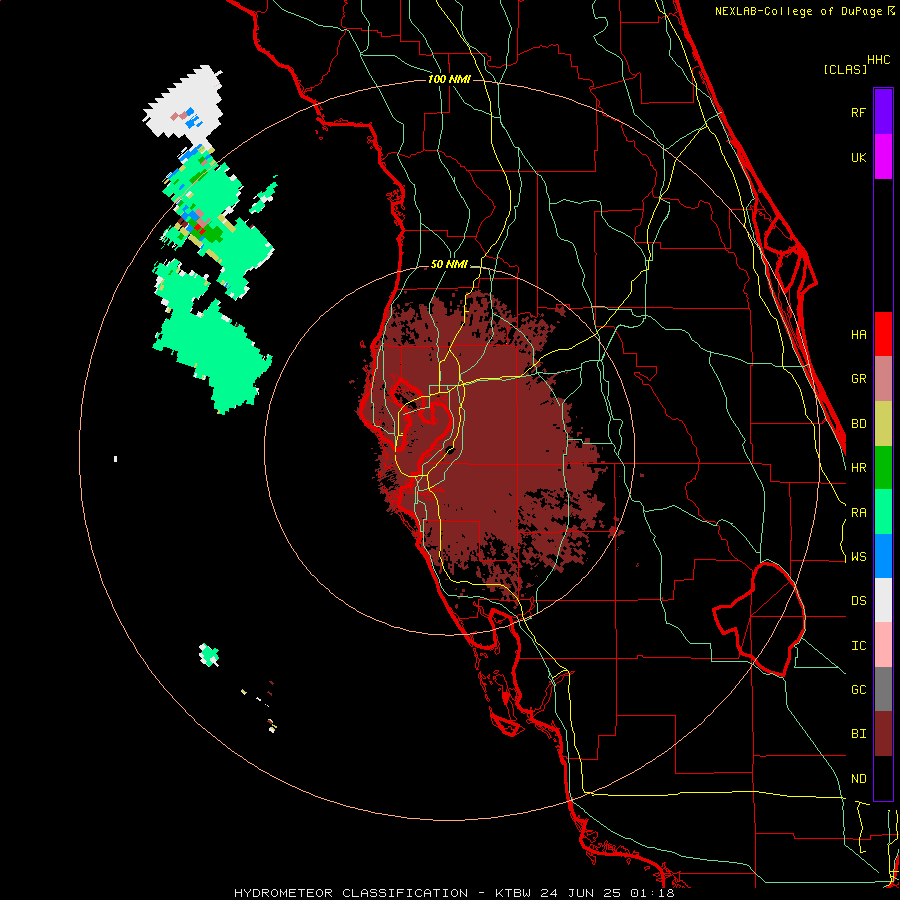
Task: Click the BD yellow legend swatch
Action: pyautogui.click(x=883, y=424)
